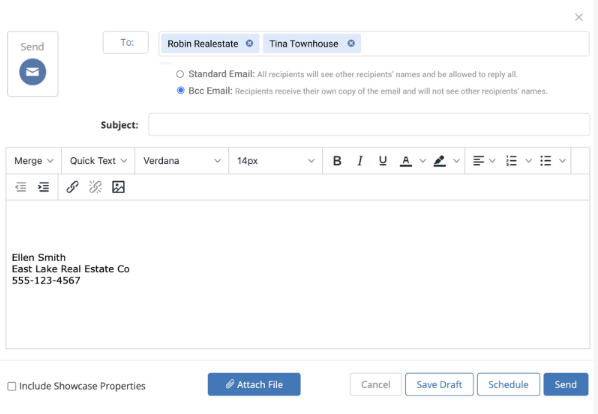Image resolution: width=598 pixels, height=414 pixels.
Task: Click the remove link (unlink) icon
Action: click(x=95, y=187)
